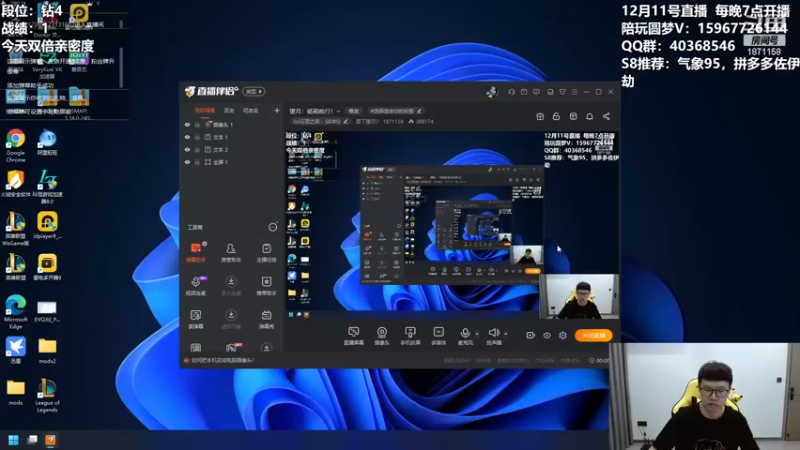
Task: Lock the 文本 1 source with its padlock
Action: click(197, 137)
